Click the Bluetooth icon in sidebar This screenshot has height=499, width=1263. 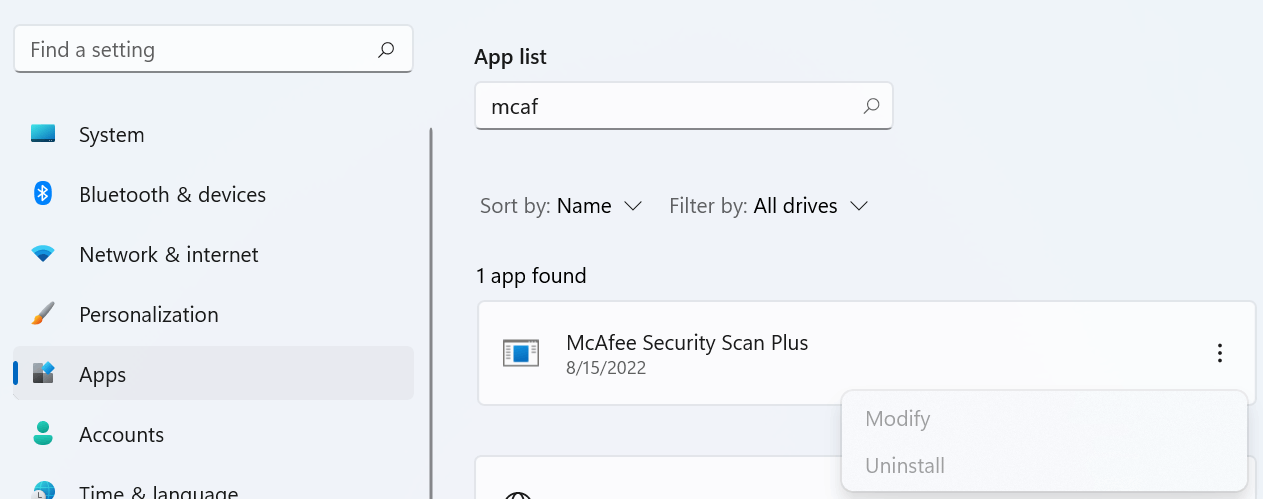click(x=43, y=194)
